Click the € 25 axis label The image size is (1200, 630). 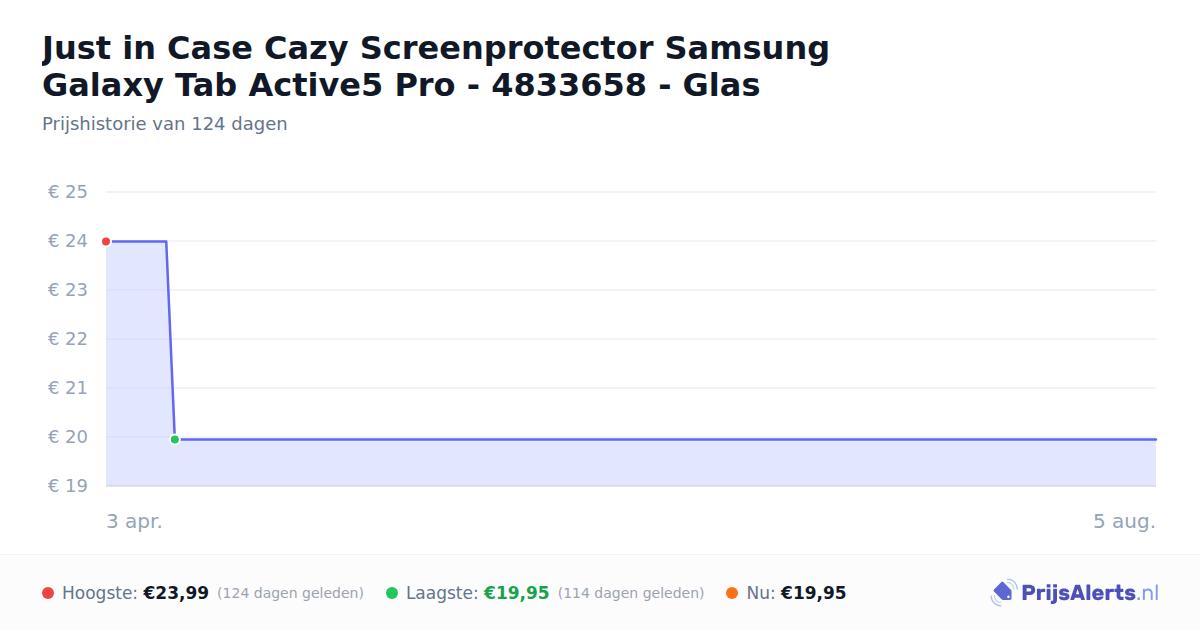coord(68,192)
